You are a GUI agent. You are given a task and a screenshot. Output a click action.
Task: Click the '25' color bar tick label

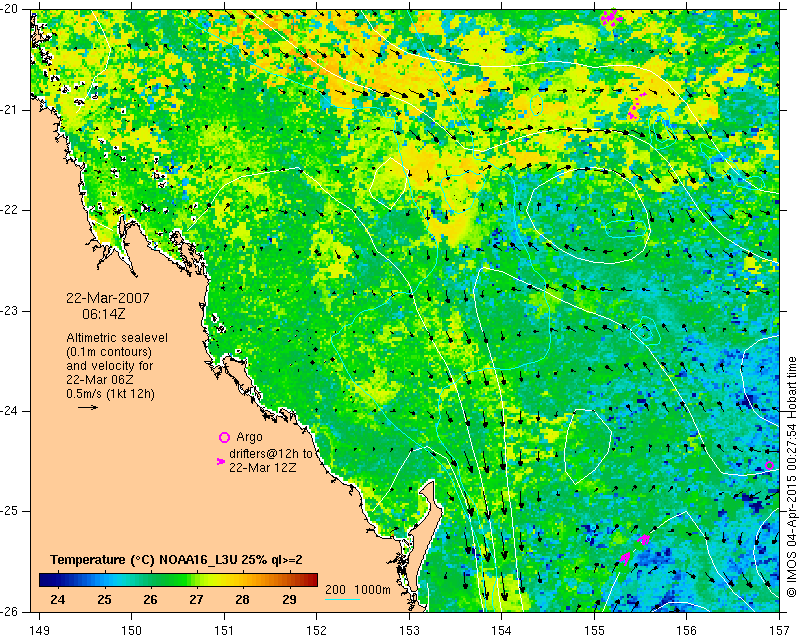click(x=104, y=599)
